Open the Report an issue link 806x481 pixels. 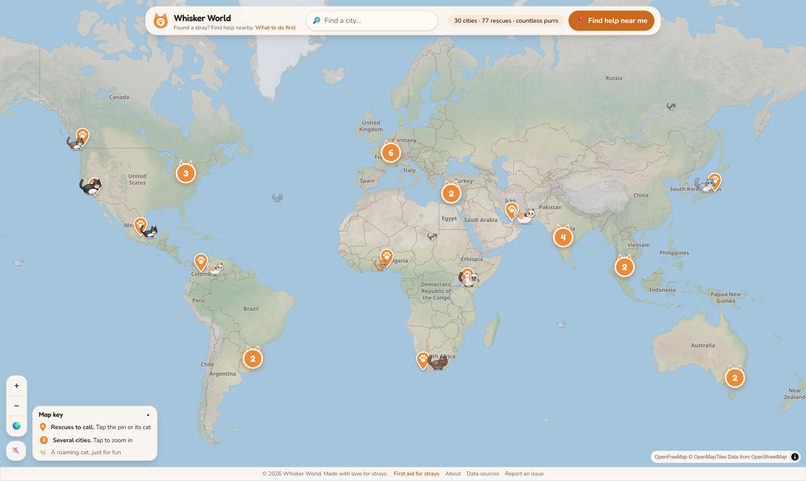(x=524, y=474)
